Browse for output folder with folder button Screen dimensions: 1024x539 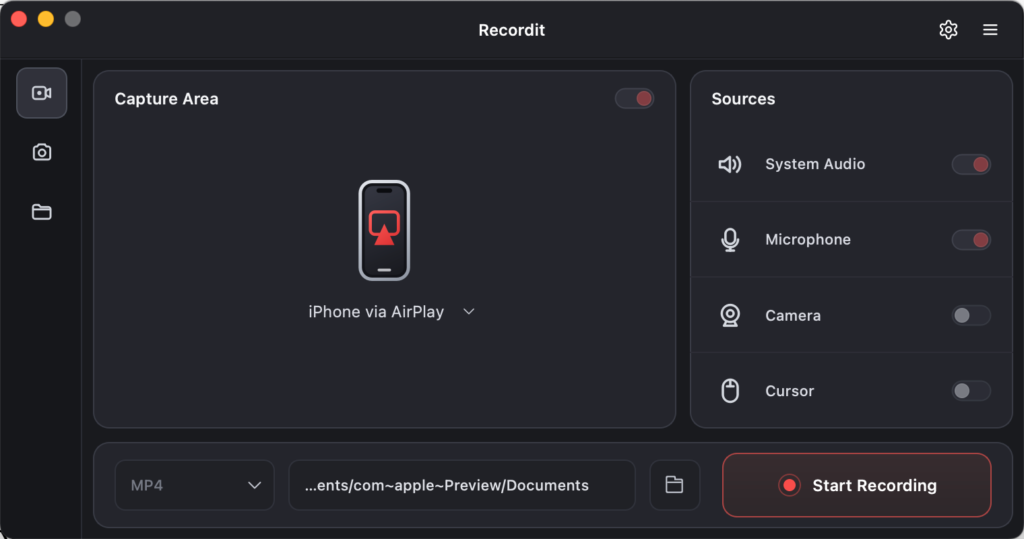click(x=675, y=485)
